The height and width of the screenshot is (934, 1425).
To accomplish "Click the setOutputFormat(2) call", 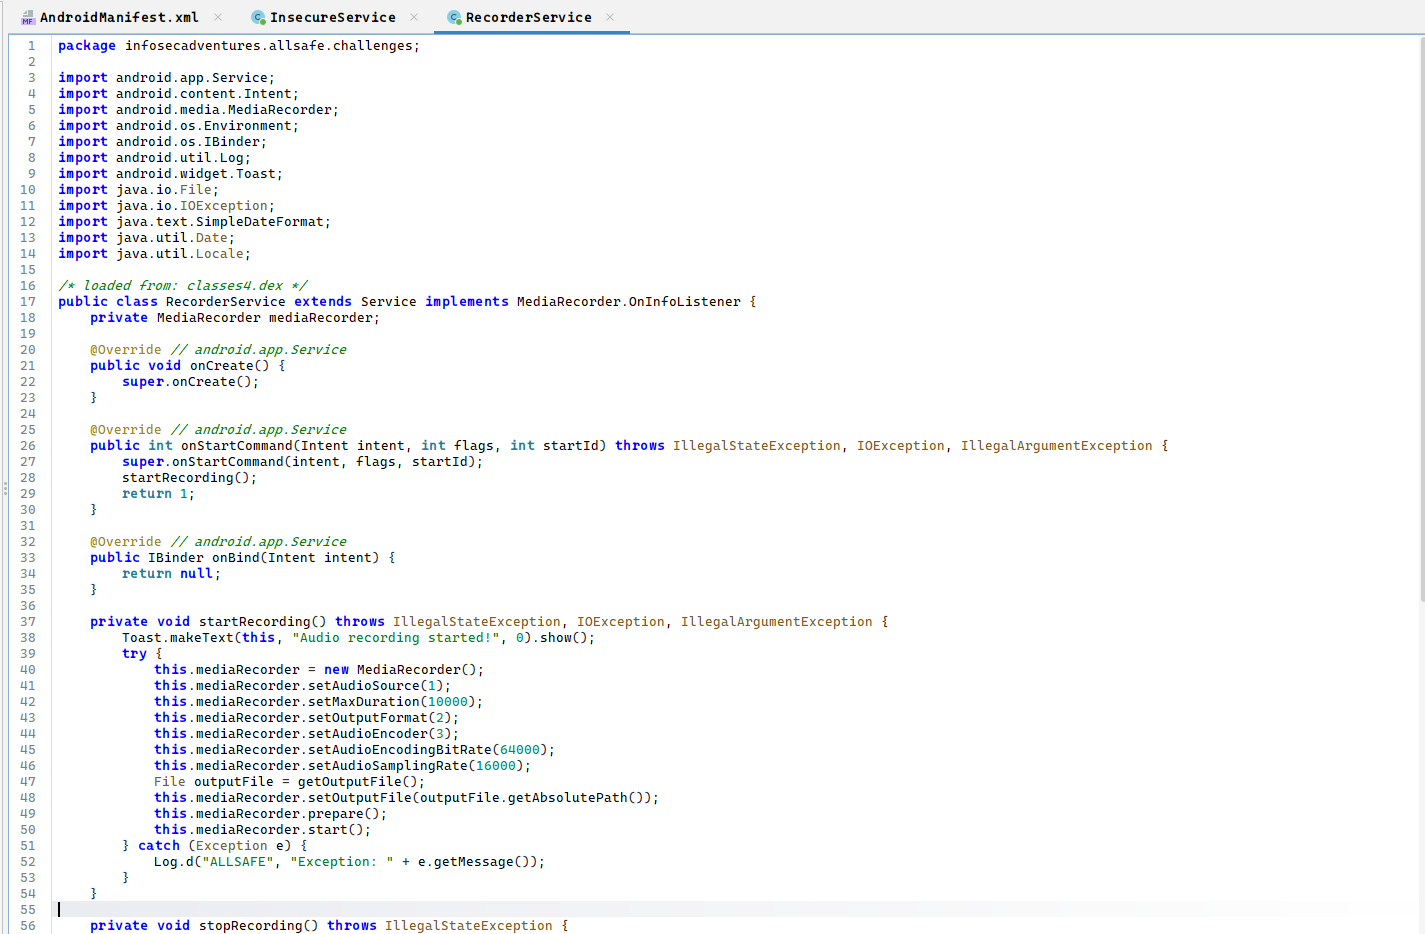I will point(379,718).
